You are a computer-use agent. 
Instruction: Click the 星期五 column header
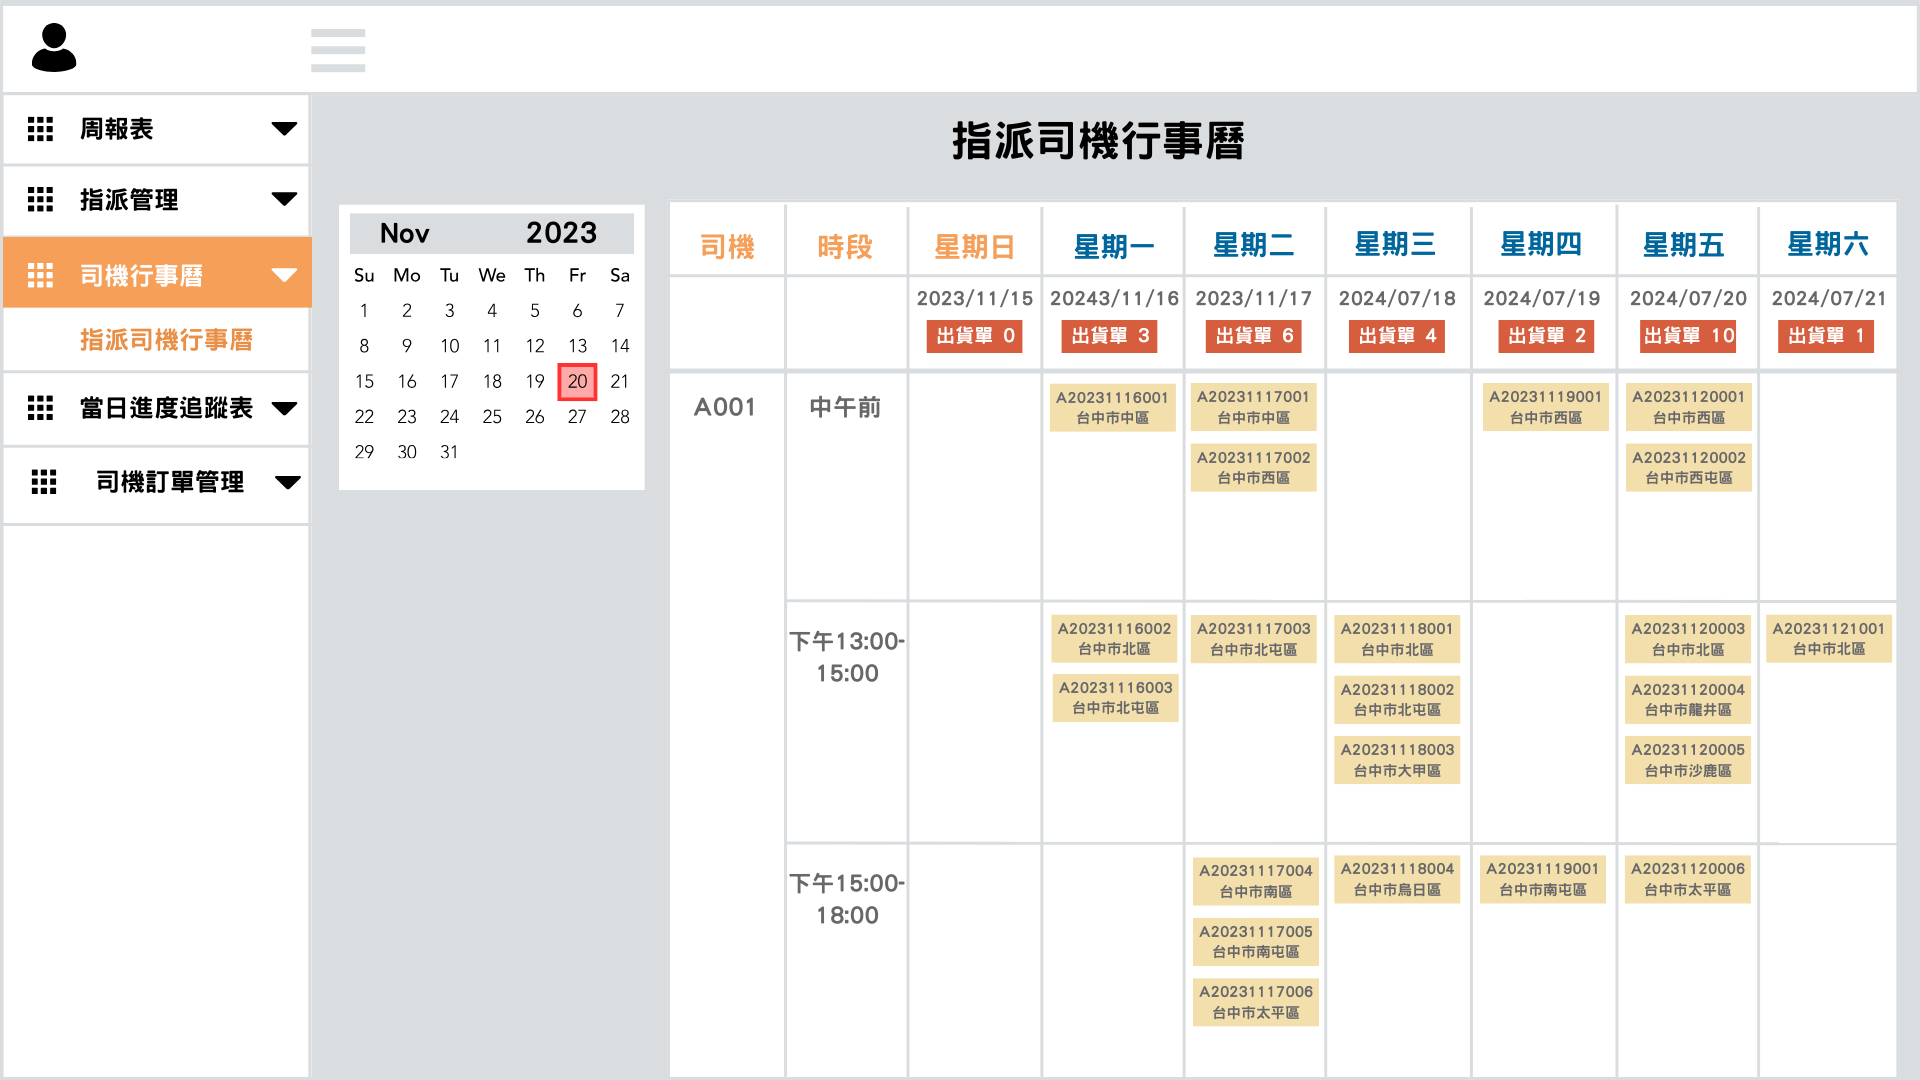pyautogui.click(x=1685, y=245)
